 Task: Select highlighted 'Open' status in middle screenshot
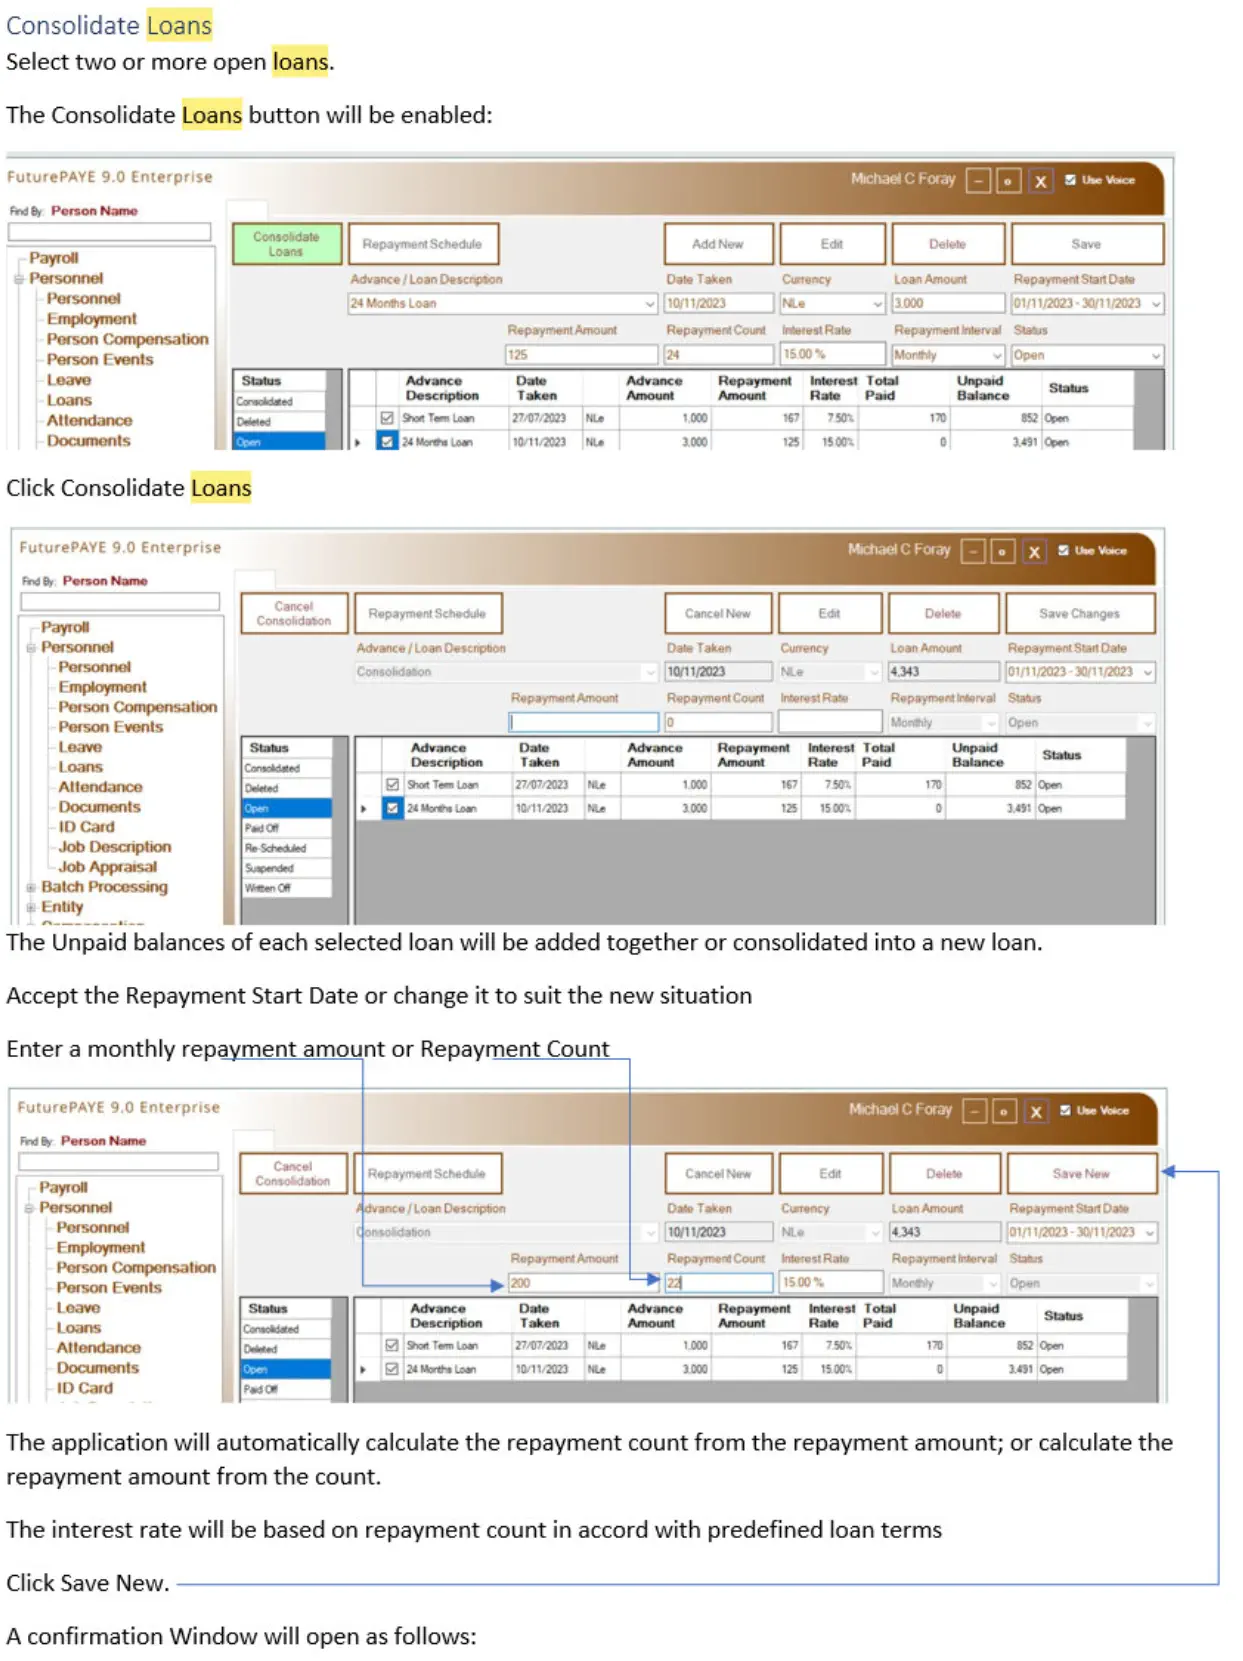click(287, 808)
